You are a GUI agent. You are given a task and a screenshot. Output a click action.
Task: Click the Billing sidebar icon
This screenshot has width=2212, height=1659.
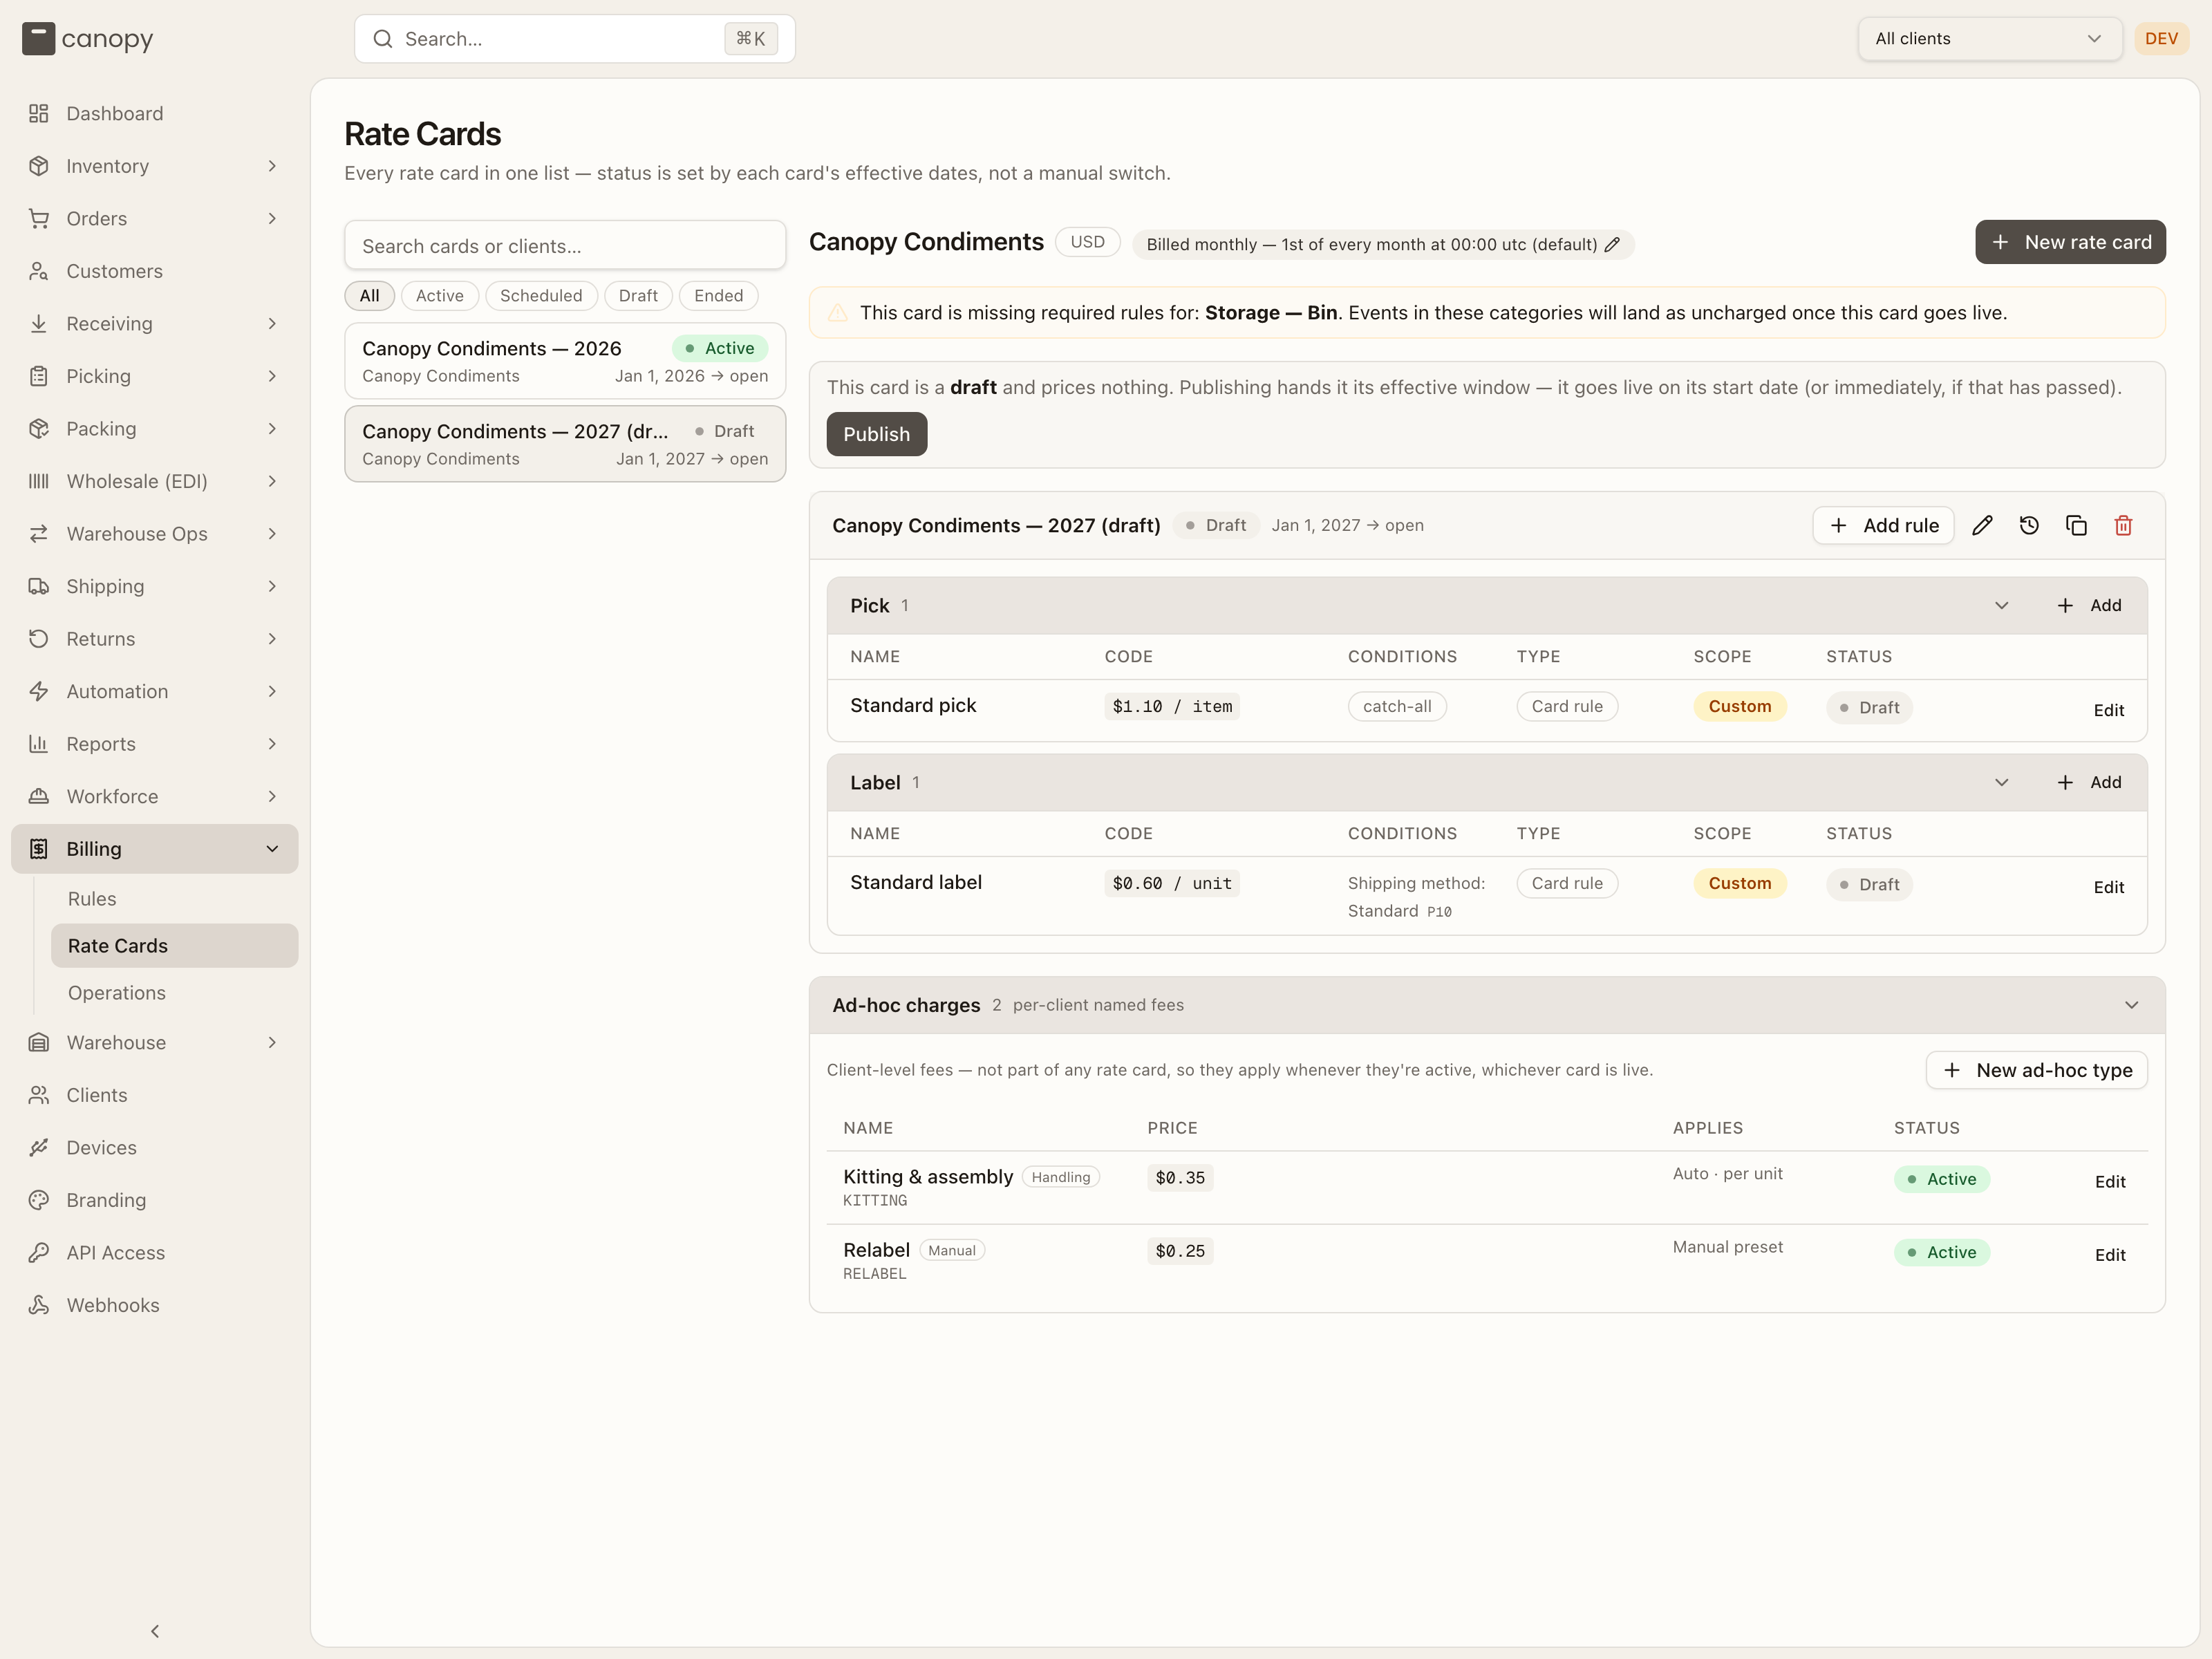(39, 849)
